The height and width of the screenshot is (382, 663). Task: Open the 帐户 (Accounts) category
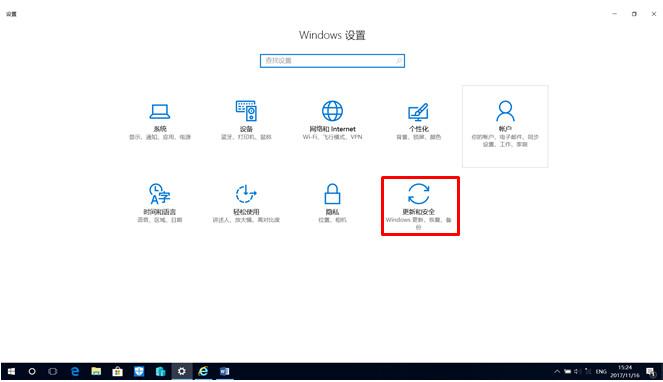click(505, 126)
